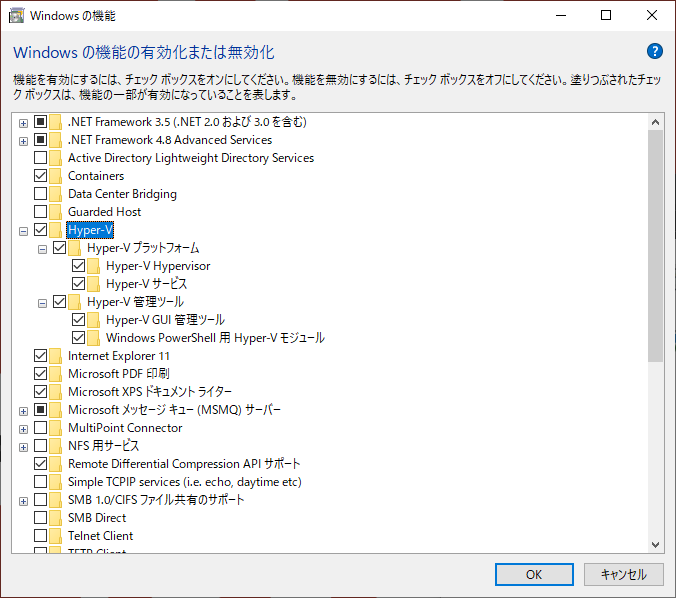The image size is (676, 598).
Task: Select the highlighted Hyper-V label
Action: point(90,230)
